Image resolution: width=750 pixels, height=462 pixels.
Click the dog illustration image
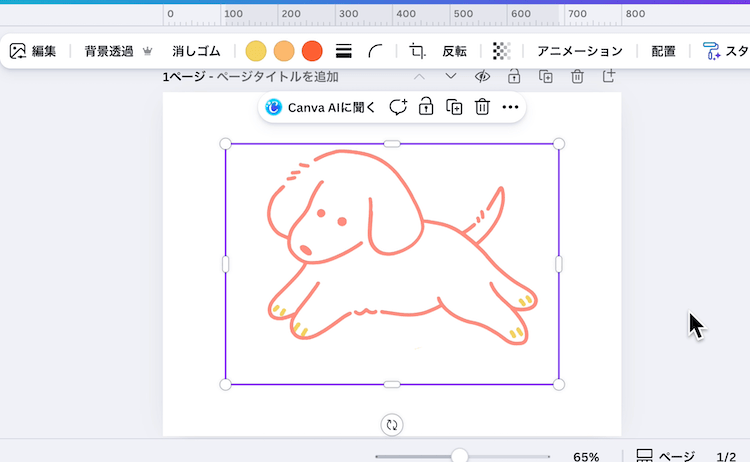(x=392, y=264)
